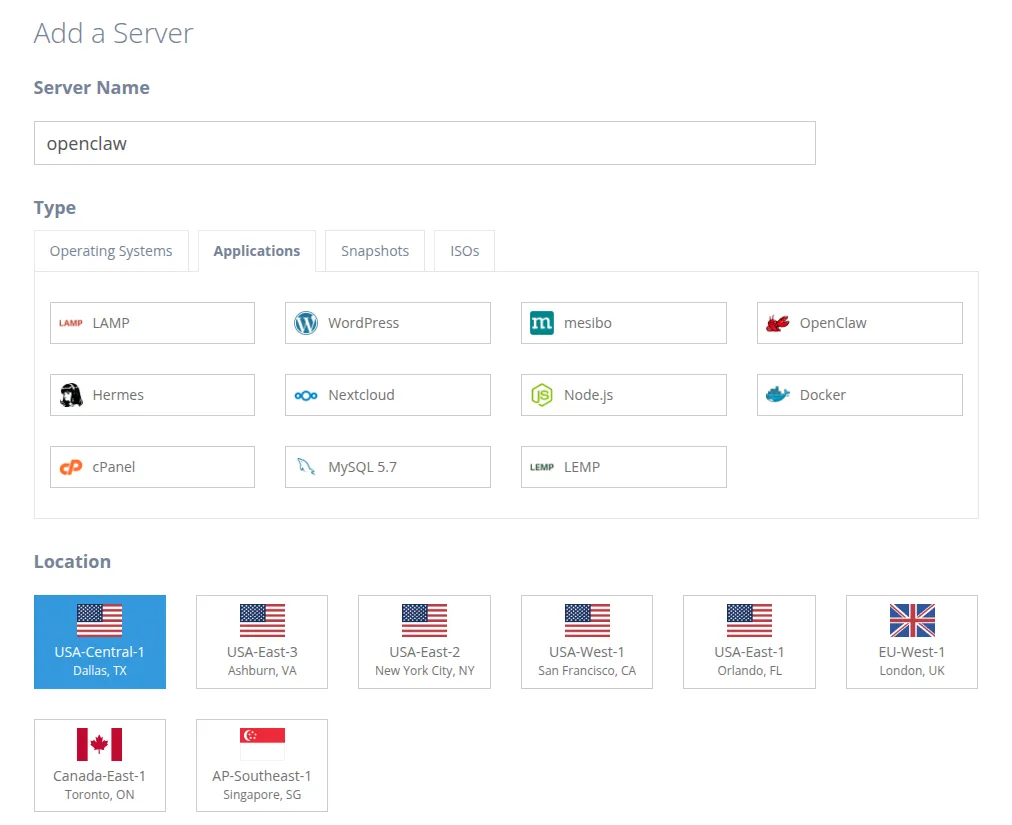The width and height of the screenshot is (1012, 825).
Task: Open the Snapshots tab
Action: click(375, 250)
